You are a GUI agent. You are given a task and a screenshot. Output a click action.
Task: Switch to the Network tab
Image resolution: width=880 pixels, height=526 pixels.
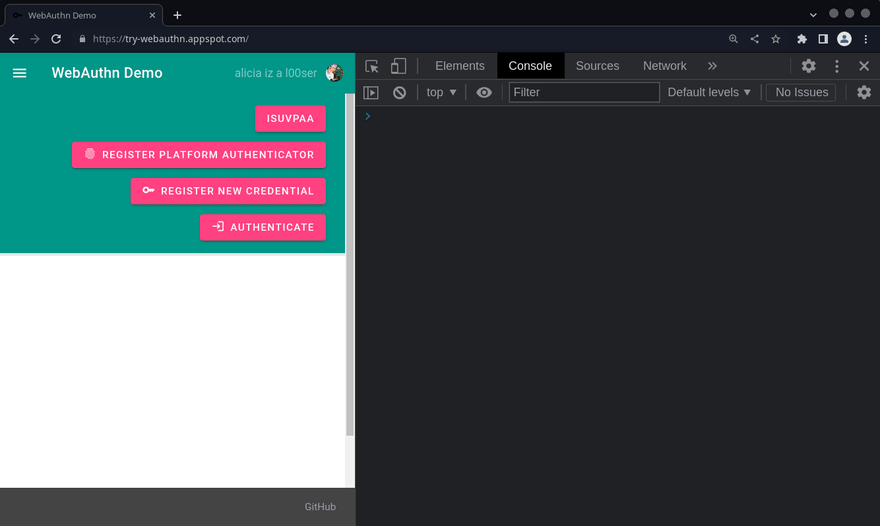[664, 66]
